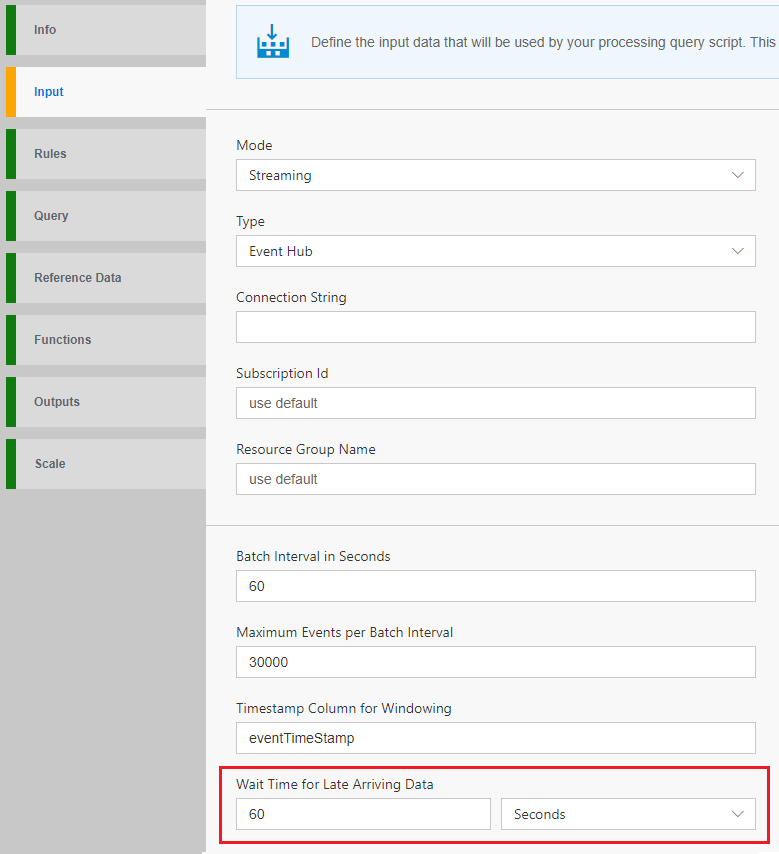Viewport: 779px width, 854px height.
Task: Click the Maximum Events per Batch Interval field
Action: tap(495, 662)
